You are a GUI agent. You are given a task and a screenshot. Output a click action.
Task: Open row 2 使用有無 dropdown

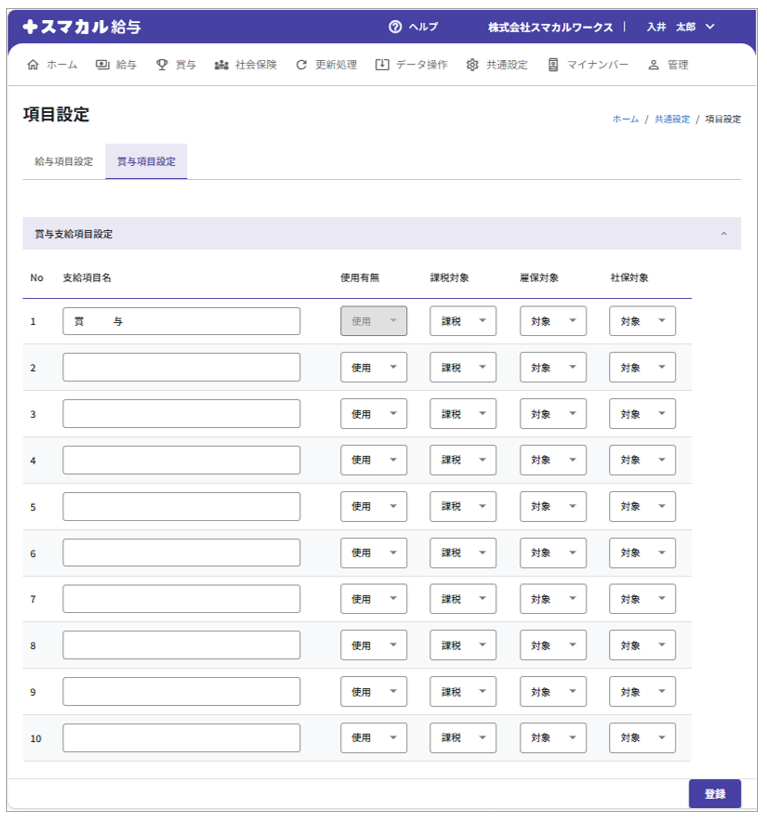click(373, 367)
